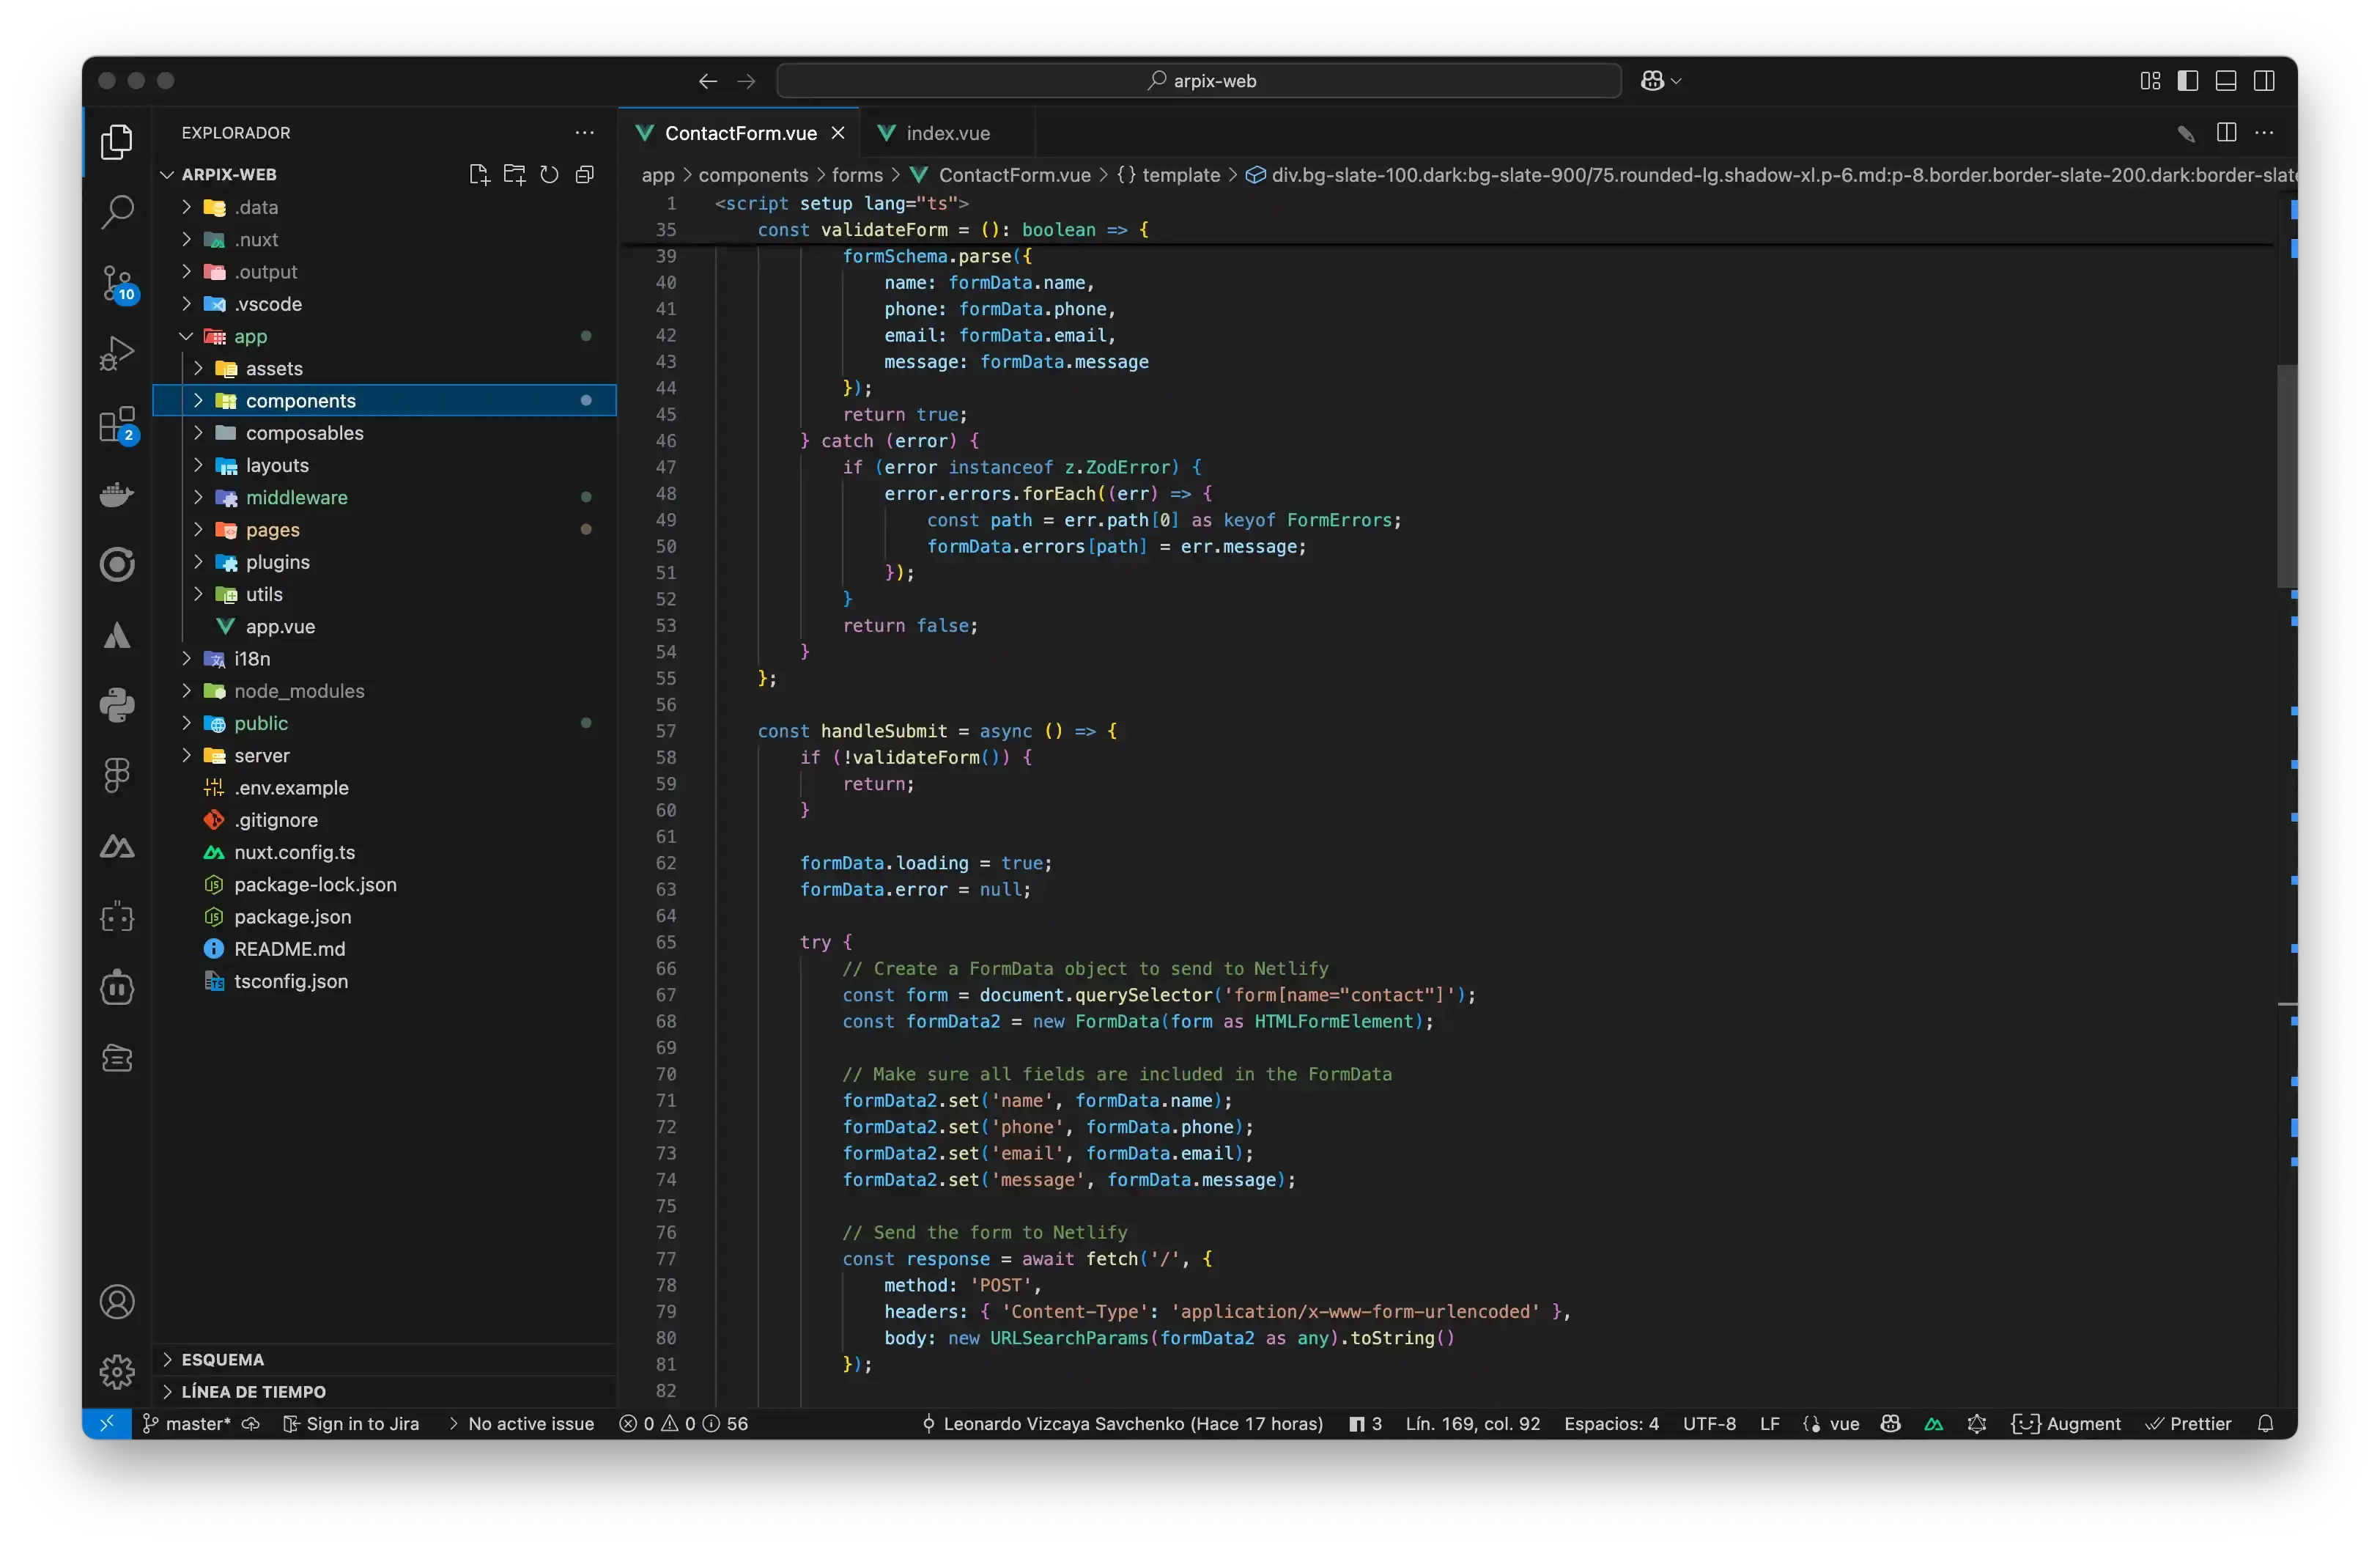Open errors and warnings problems count

683,1423
